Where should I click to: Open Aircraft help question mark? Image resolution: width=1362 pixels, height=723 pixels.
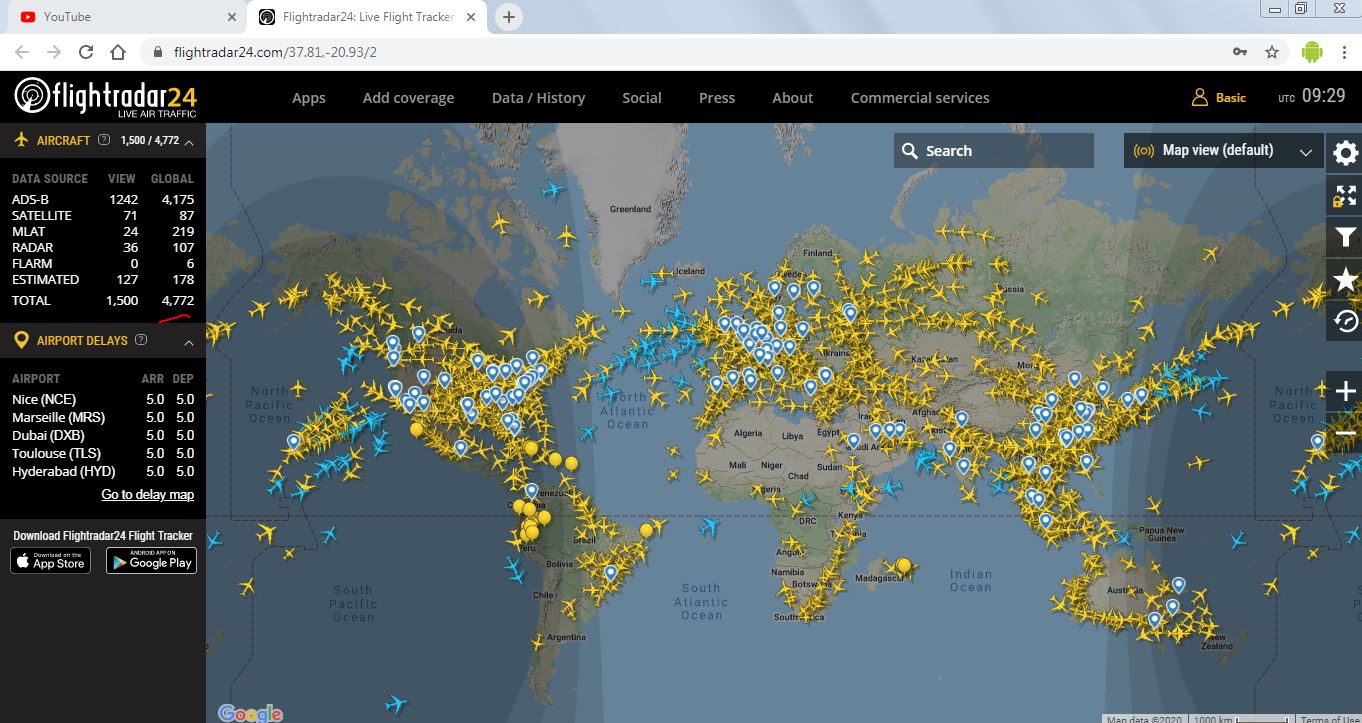(104, 140)
